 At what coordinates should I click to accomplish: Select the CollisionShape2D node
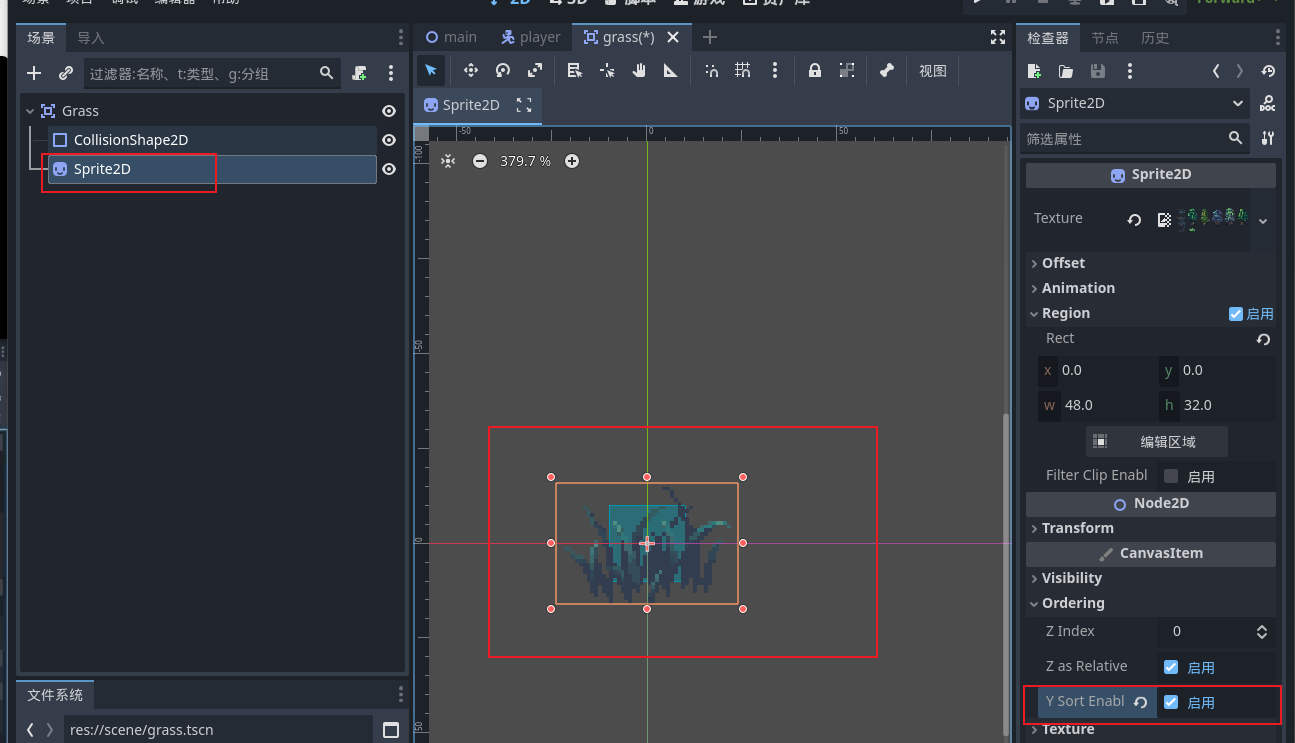click(212, 140)
